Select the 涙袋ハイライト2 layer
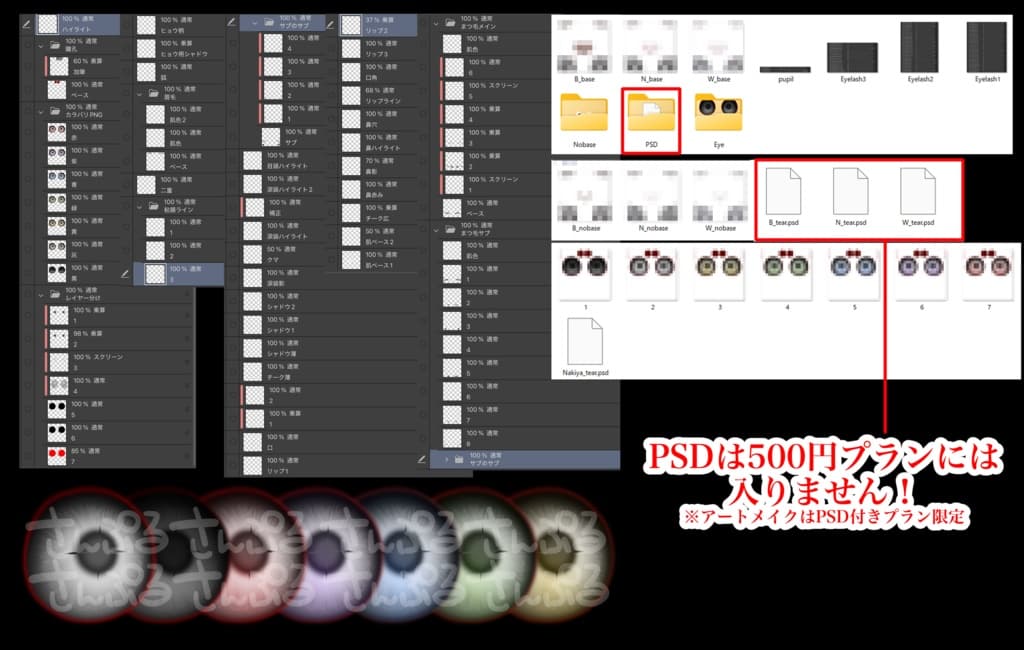 [284, 184]
